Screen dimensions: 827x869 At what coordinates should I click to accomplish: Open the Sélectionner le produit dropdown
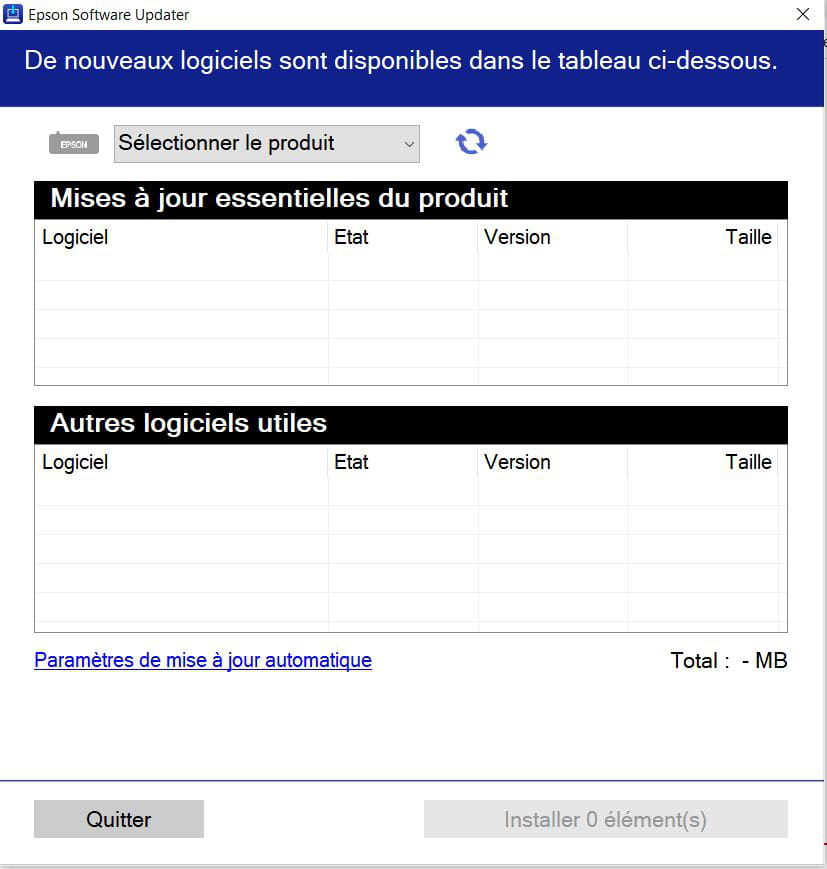pyautogui.click(x=267, y=144)
